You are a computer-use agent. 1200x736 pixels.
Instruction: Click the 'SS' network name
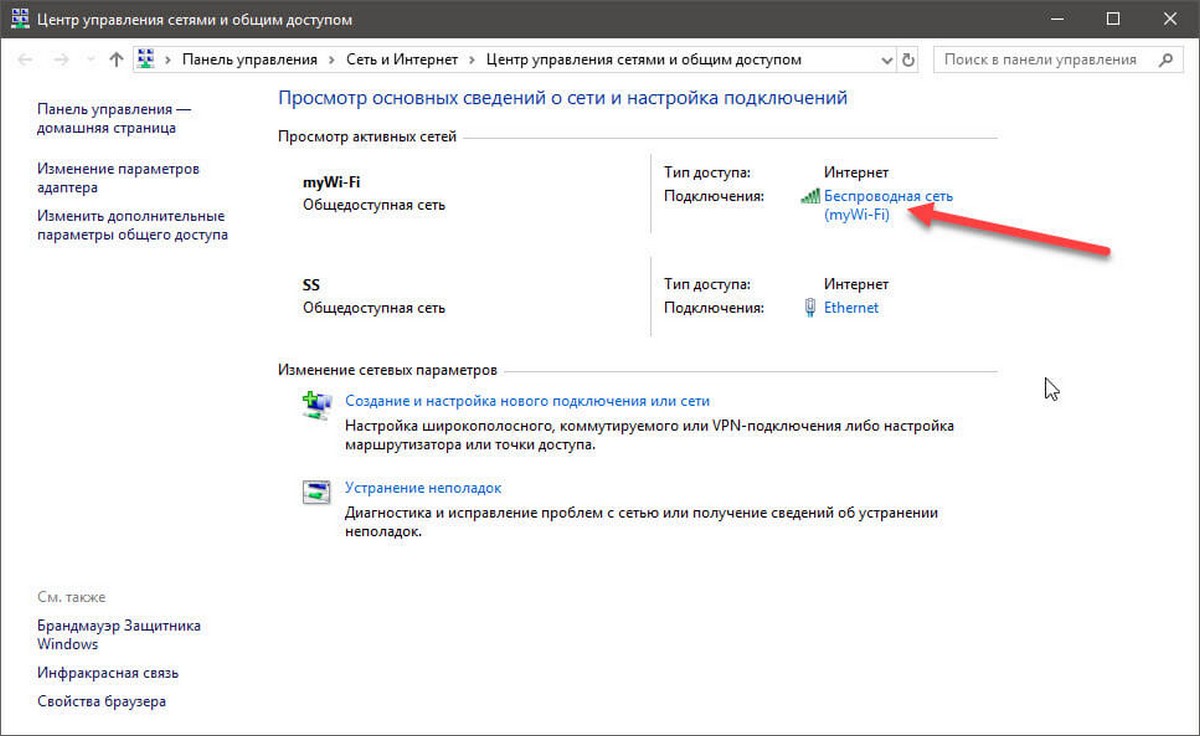(x=311, y=286)
